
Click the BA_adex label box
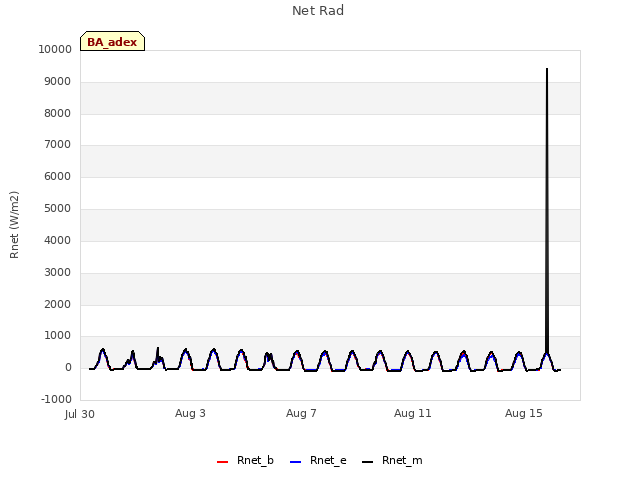coord(112,41)
